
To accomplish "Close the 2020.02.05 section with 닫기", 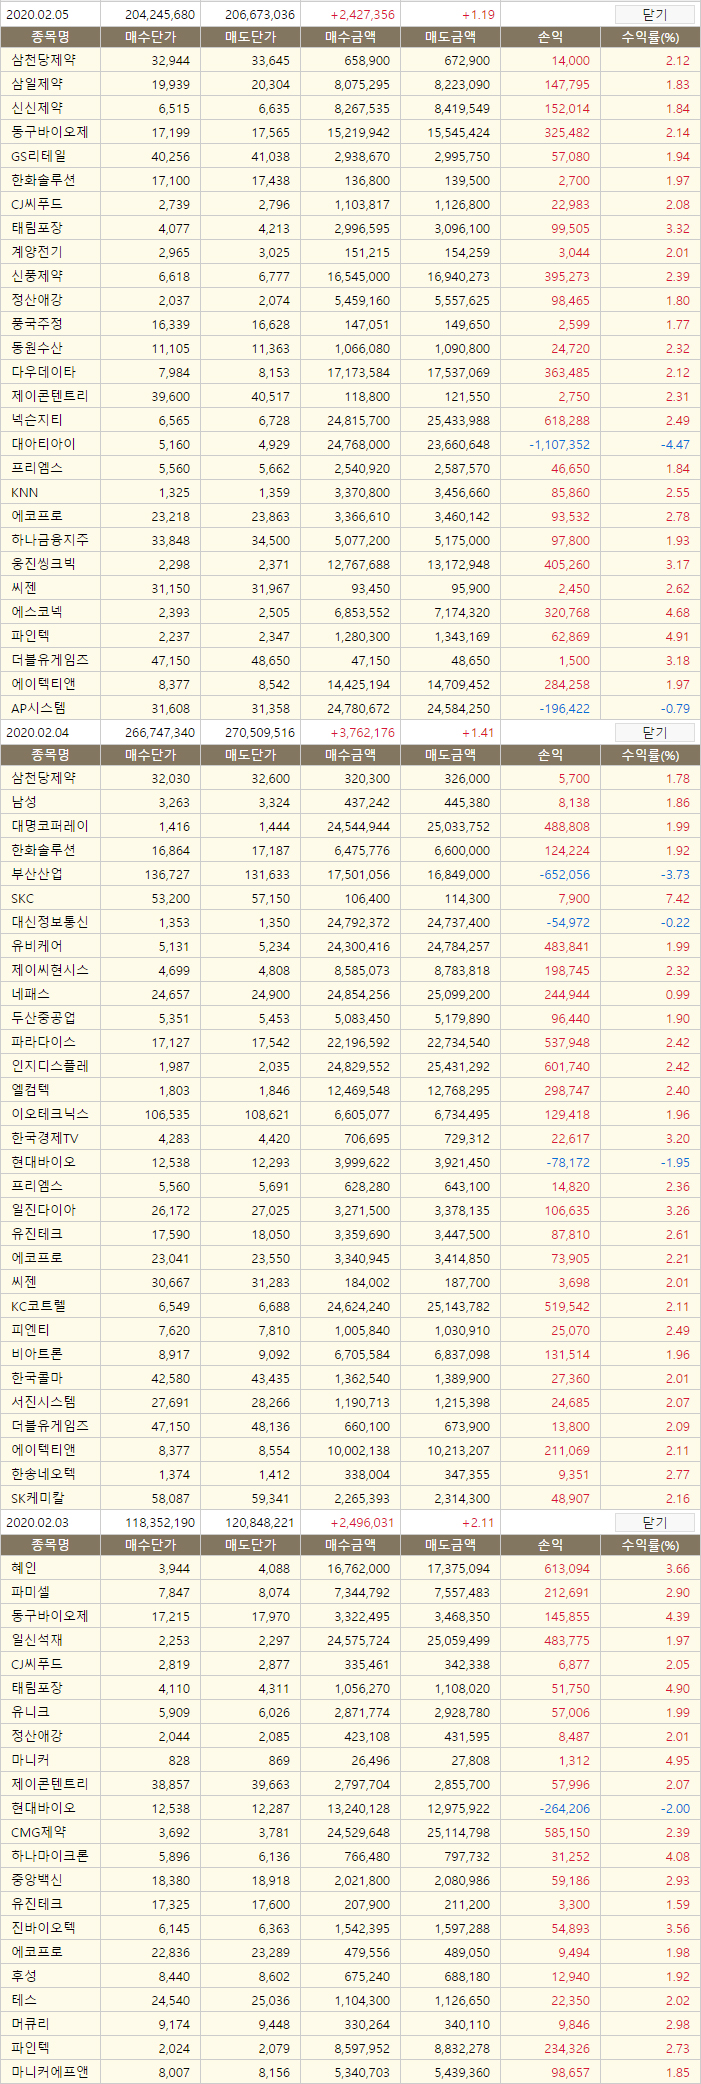I will click(x=654, y=14).
